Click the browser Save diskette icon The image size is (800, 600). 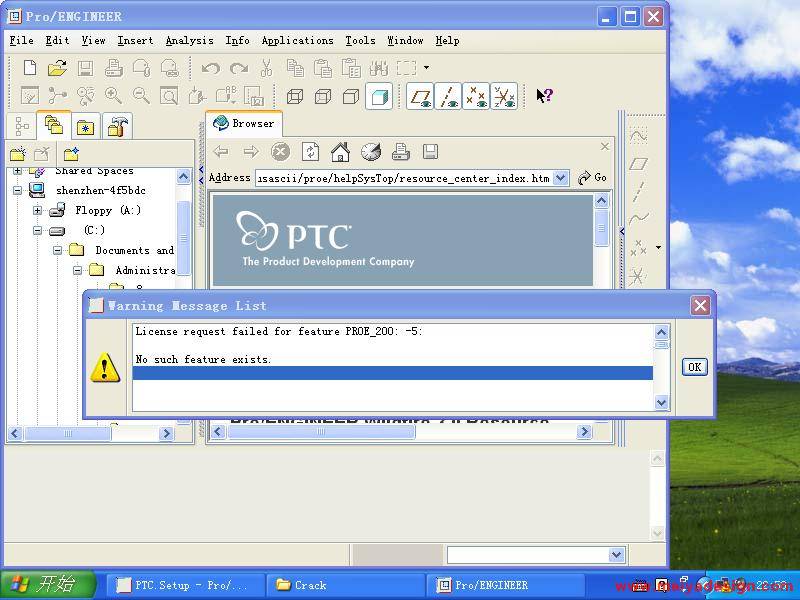430,152
